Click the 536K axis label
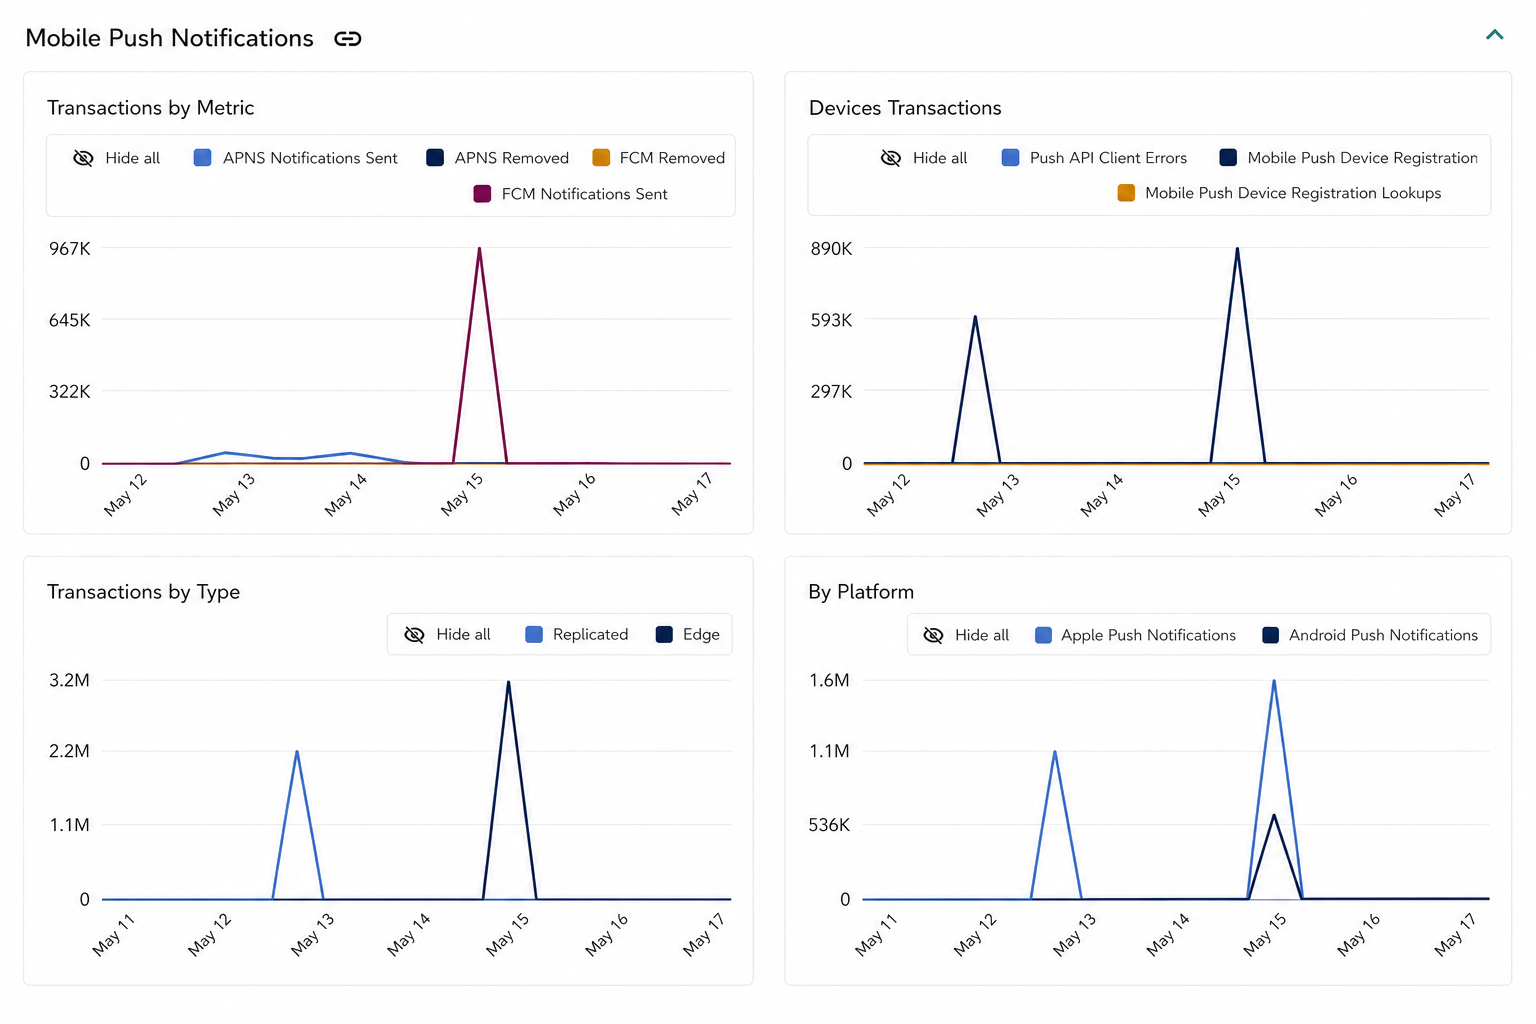The image size is (1536, 1024). [829, 825]
